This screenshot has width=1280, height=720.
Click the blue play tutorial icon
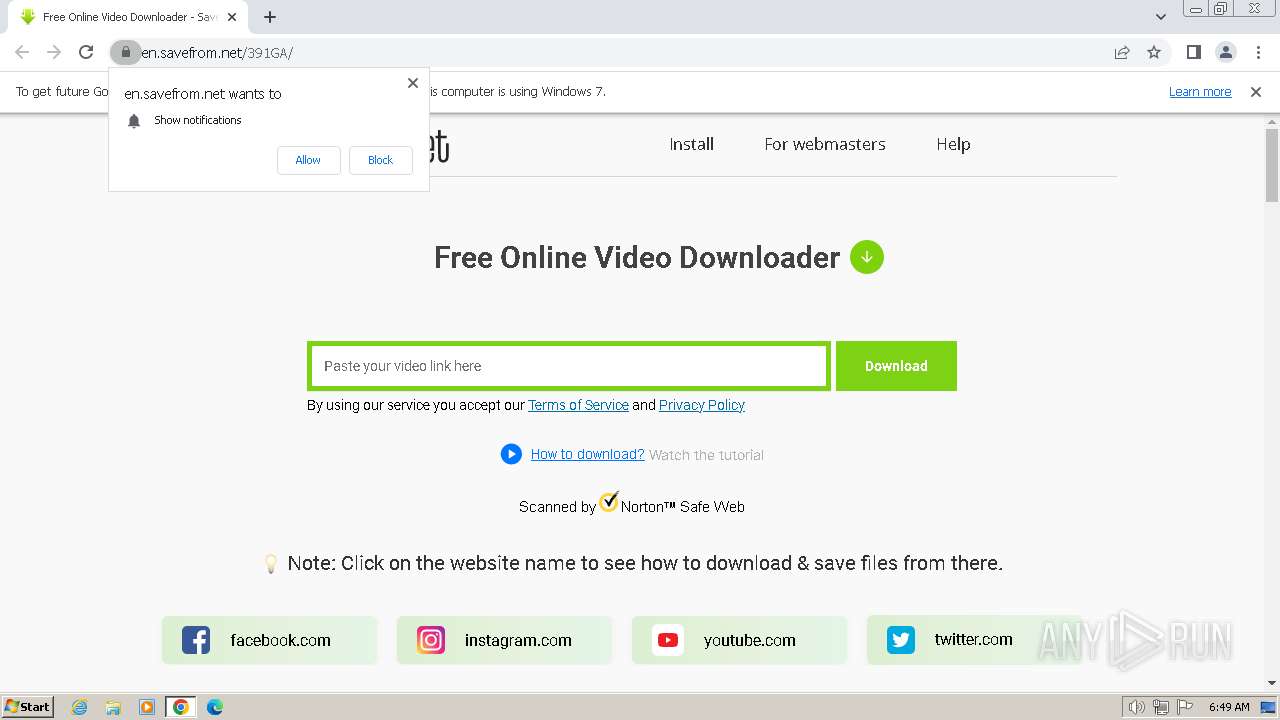(x=511, y=454)
